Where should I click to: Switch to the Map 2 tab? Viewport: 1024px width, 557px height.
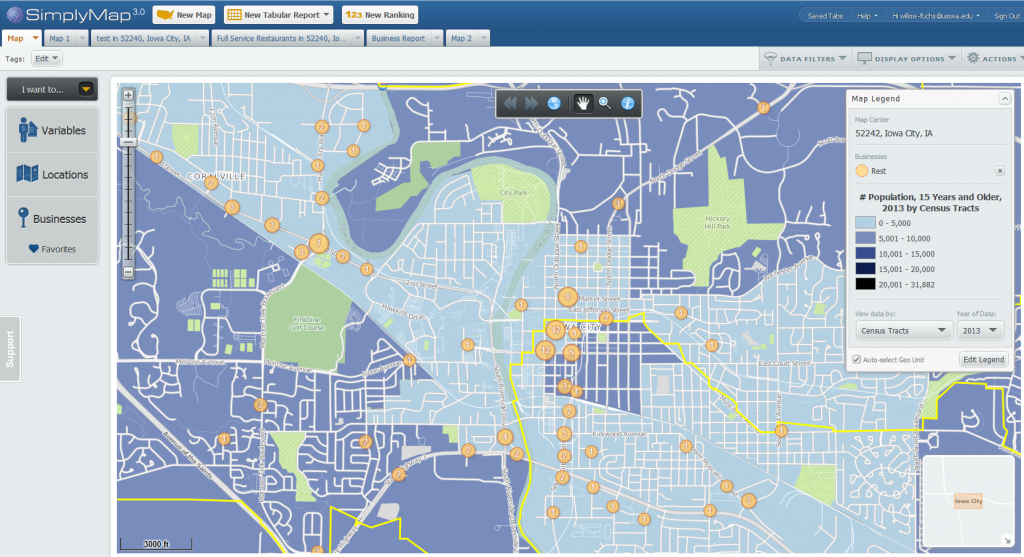coord(461,39)
